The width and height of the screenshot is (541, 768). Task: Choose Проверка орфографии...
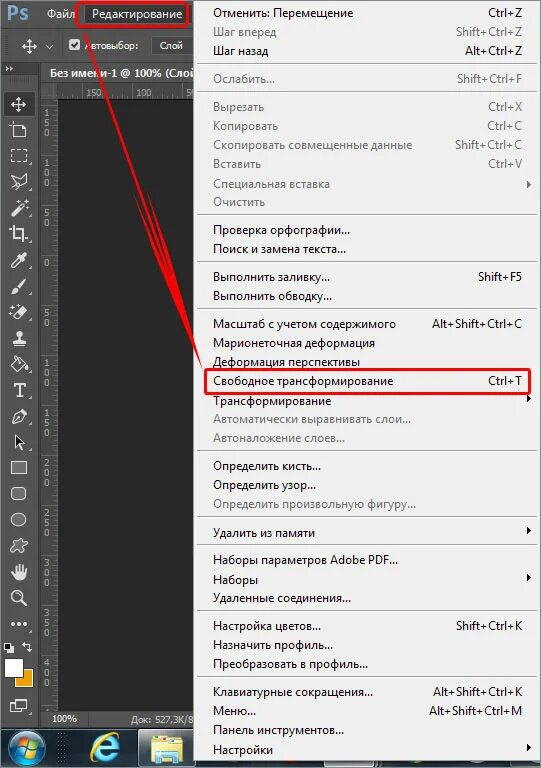click(367, 230)
